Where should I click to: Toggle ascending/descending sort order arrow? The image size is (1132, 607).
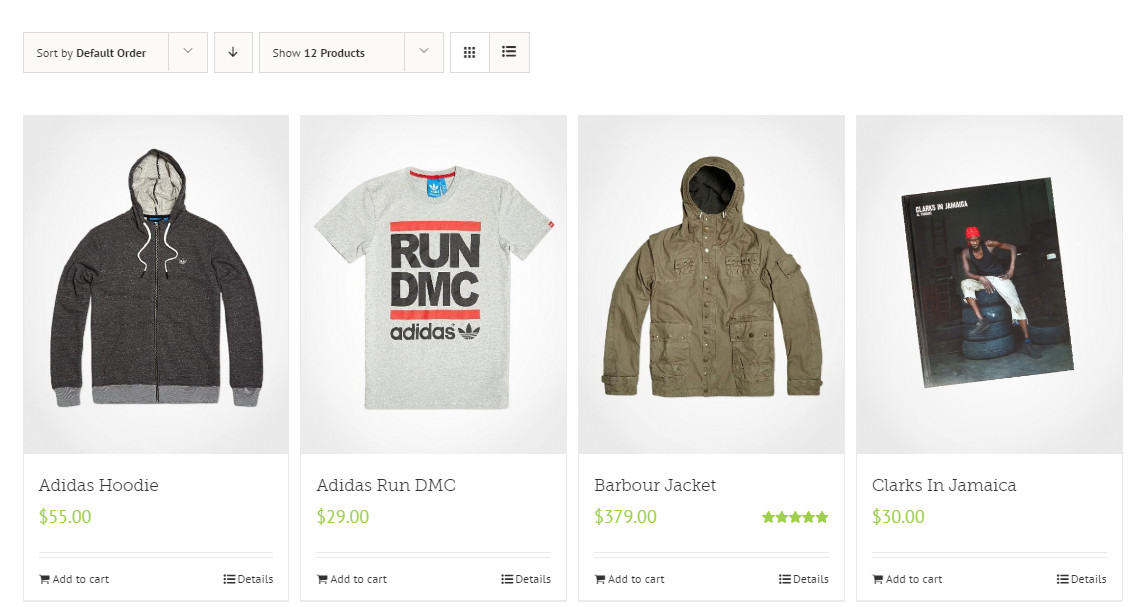tap(233, 53)
